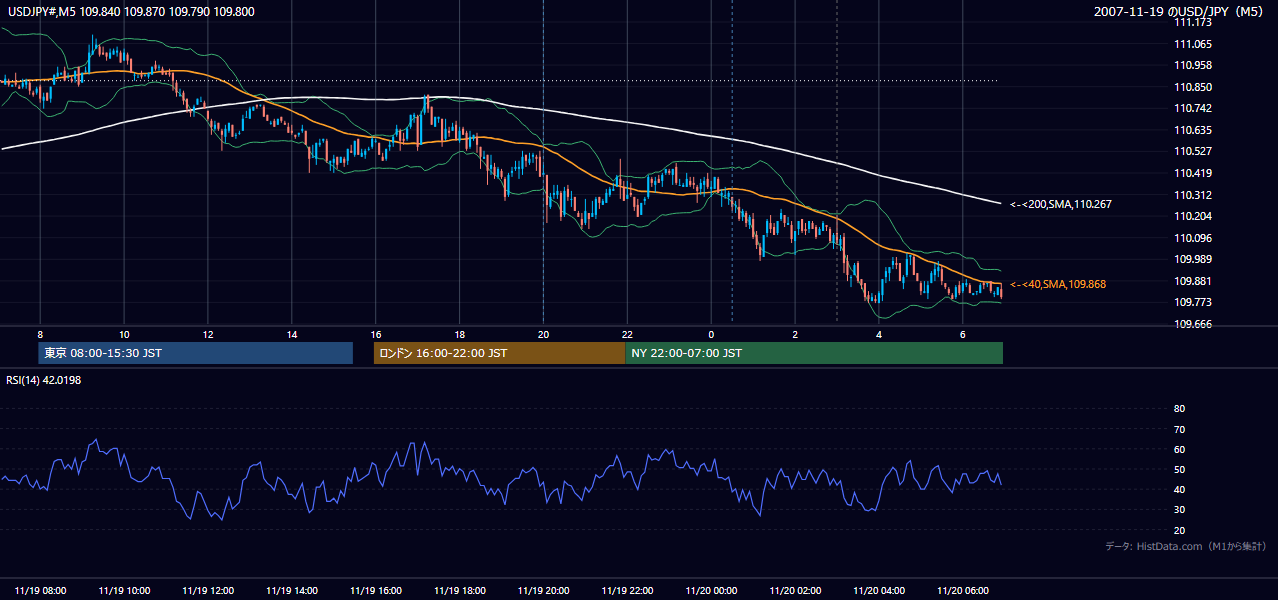Click price axis value 110.312
This screenshot has width=1278, height=600.
[x=1193, y=195]
